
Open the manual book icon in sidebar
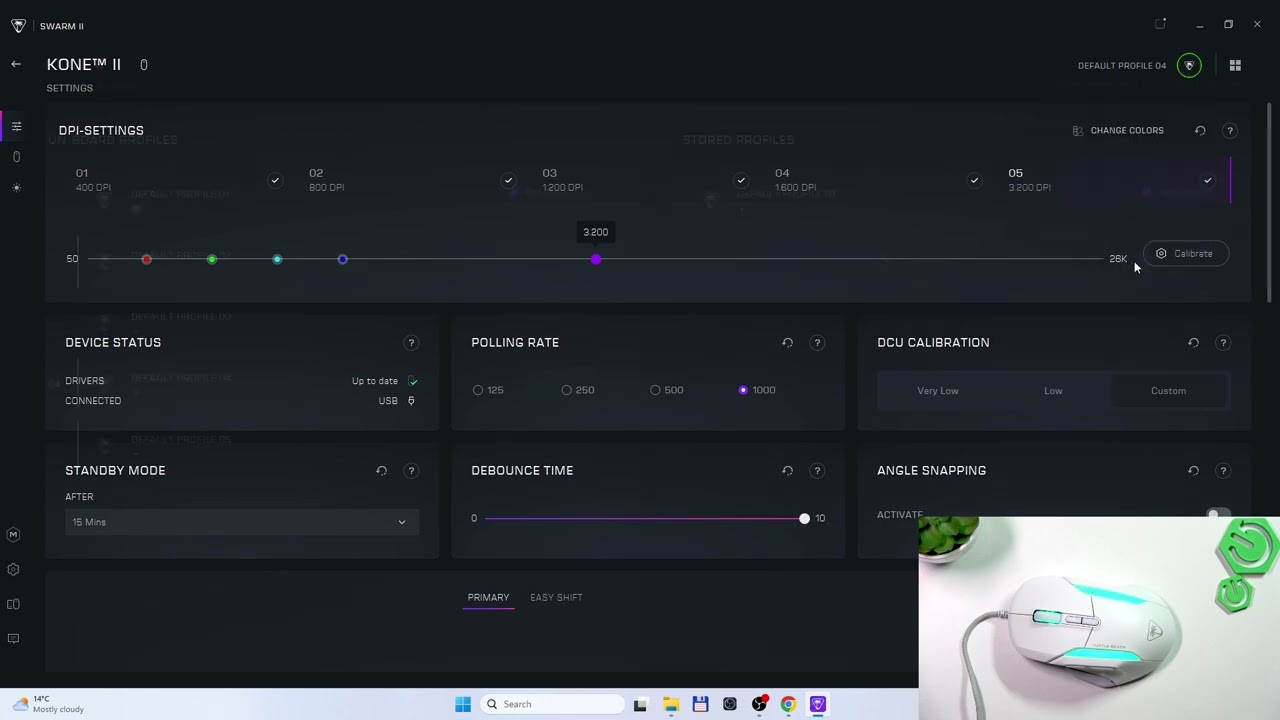(13, 604)
